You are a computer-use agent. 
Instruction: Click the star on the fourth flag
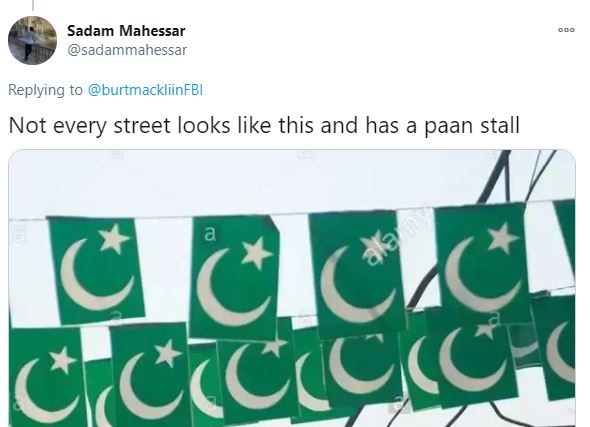[503, 237]
